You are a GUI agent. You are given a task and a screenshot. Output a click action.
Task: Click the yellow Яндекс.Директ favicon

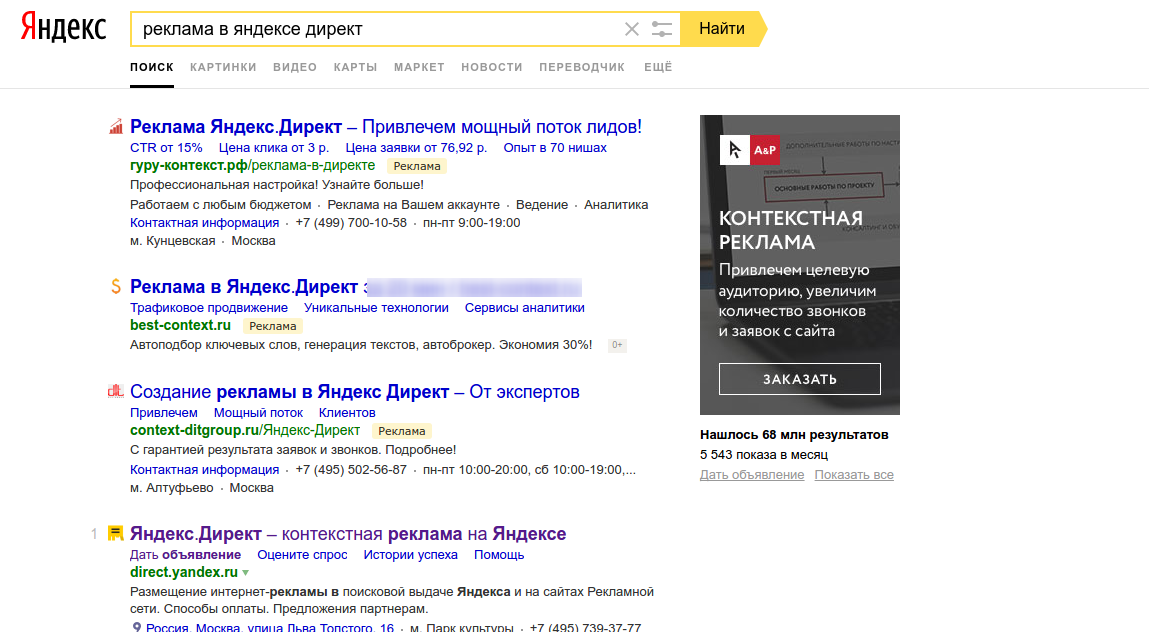116,533
